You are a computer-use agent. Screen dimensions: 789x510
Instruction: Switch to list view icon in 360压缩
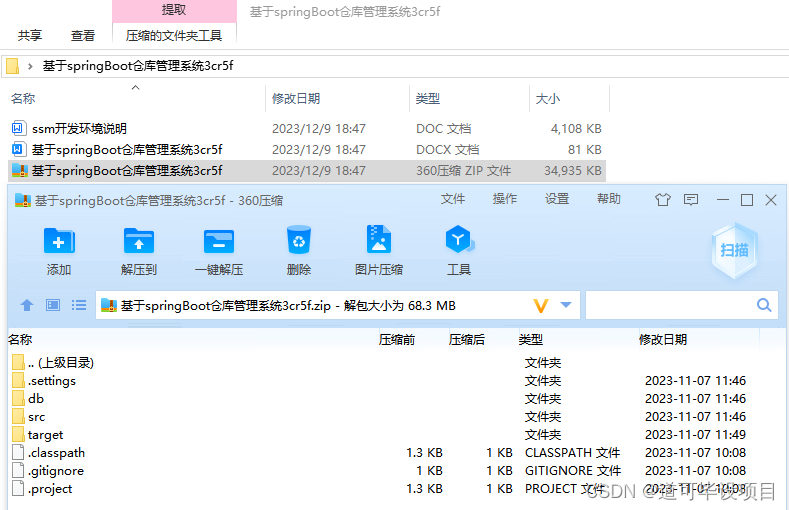tap(78, 305)
